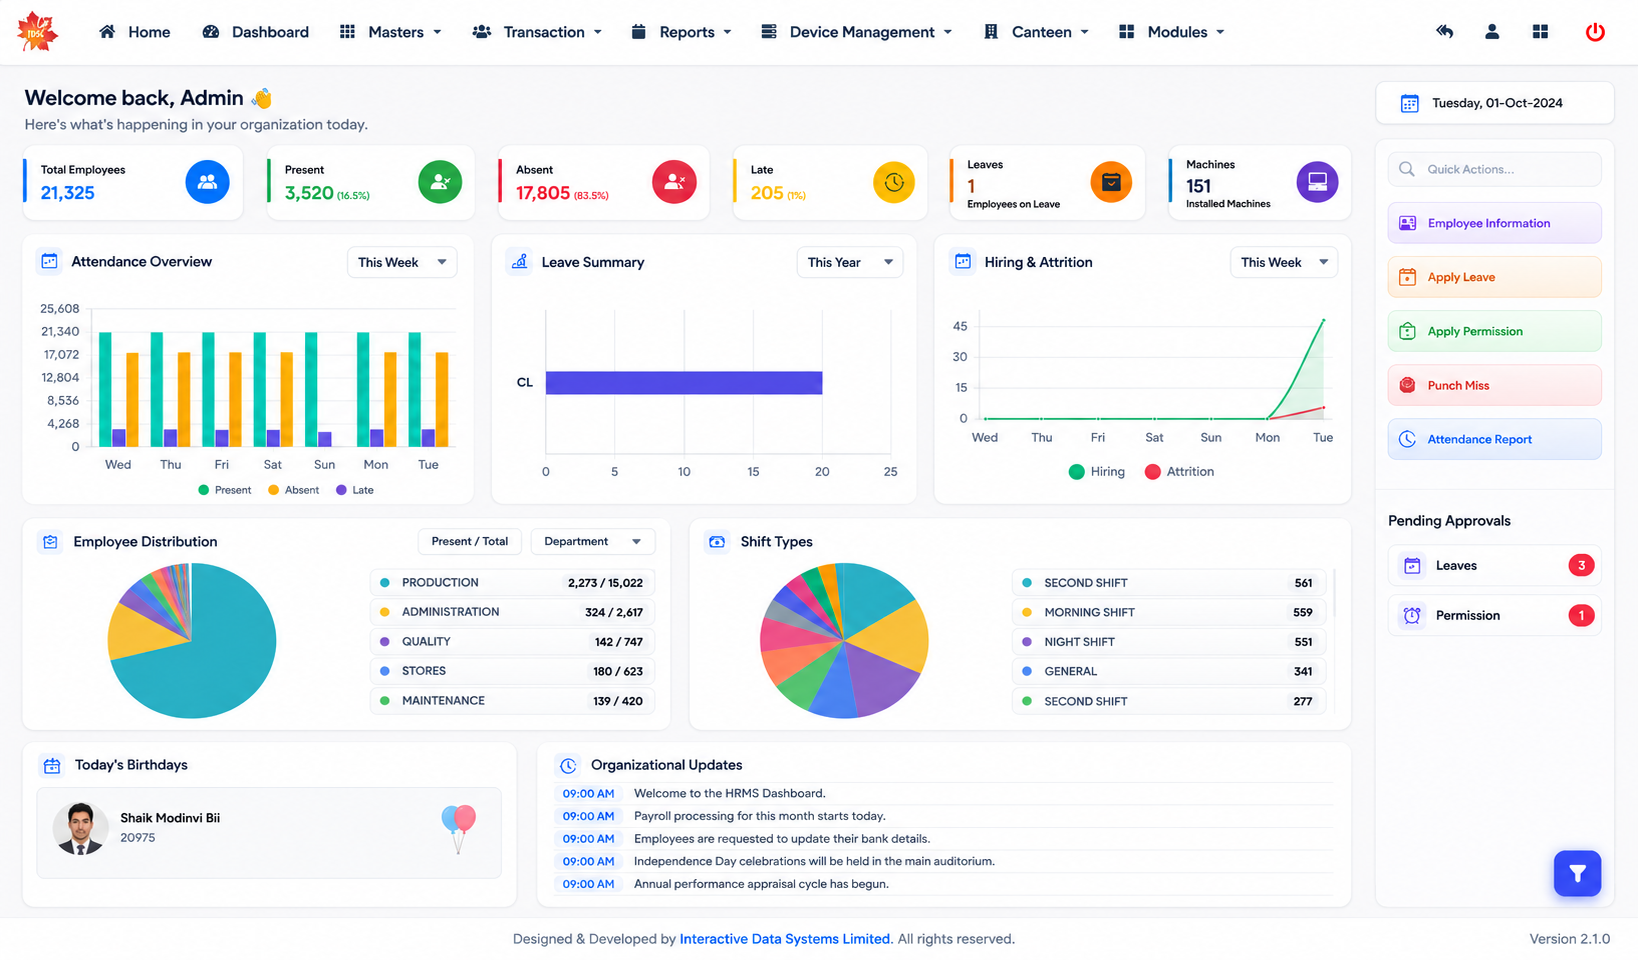The image size is (1638, 960).
Task: Open the four-square grid icon in header
Action: click(1540, 32)
